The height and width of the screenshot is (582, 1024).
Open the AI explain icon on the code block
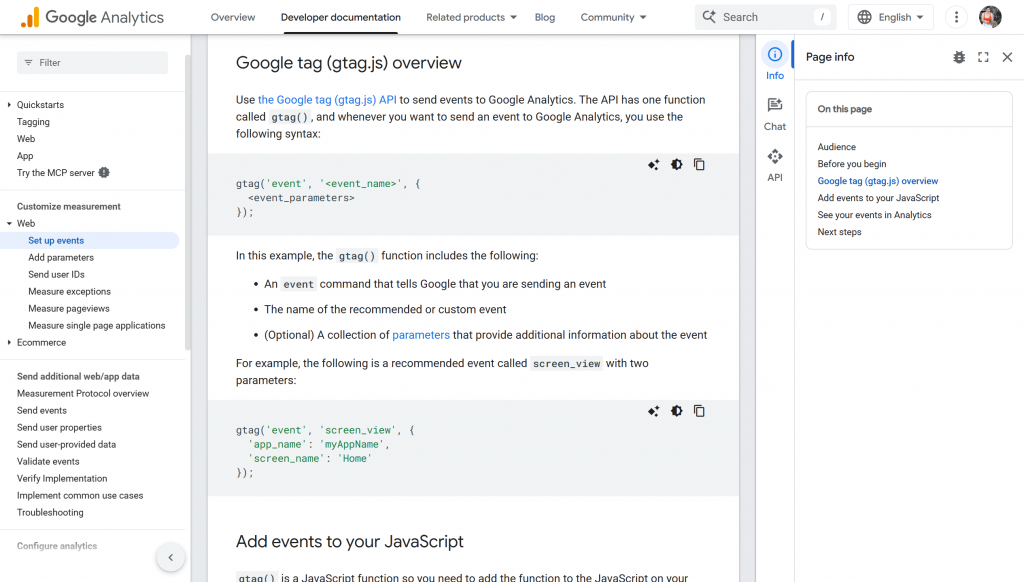[653, 164]
